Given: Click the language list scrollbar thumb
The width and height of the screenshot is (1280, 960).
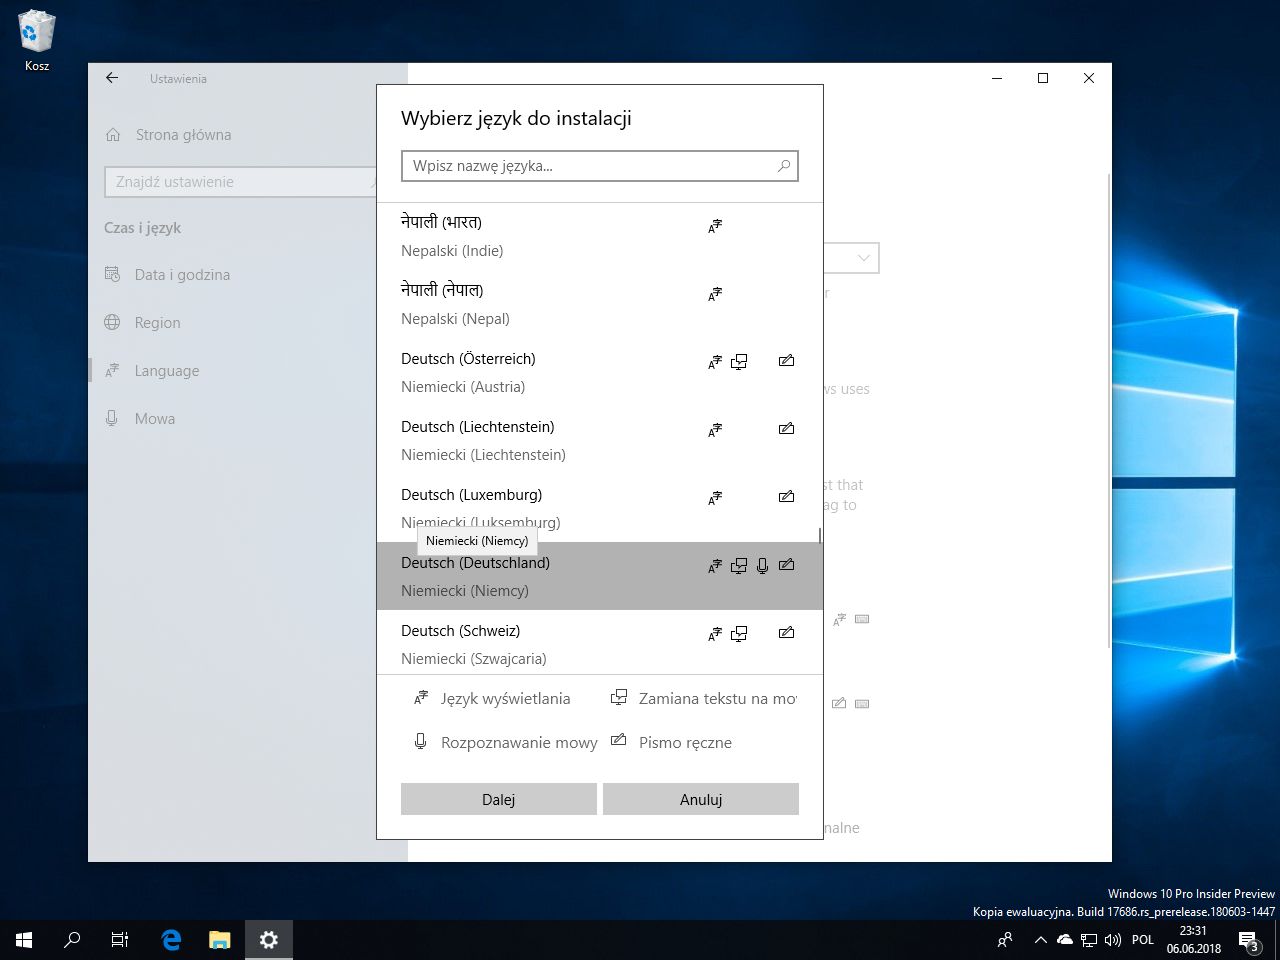Looking at the screenshot, I should click(820, 536).
